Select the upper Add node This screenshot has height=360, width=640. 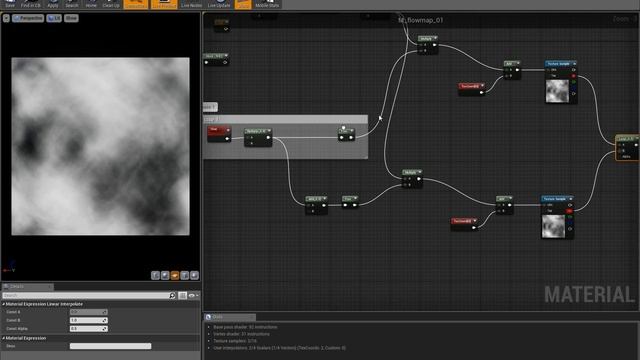[x=512, y=69]
